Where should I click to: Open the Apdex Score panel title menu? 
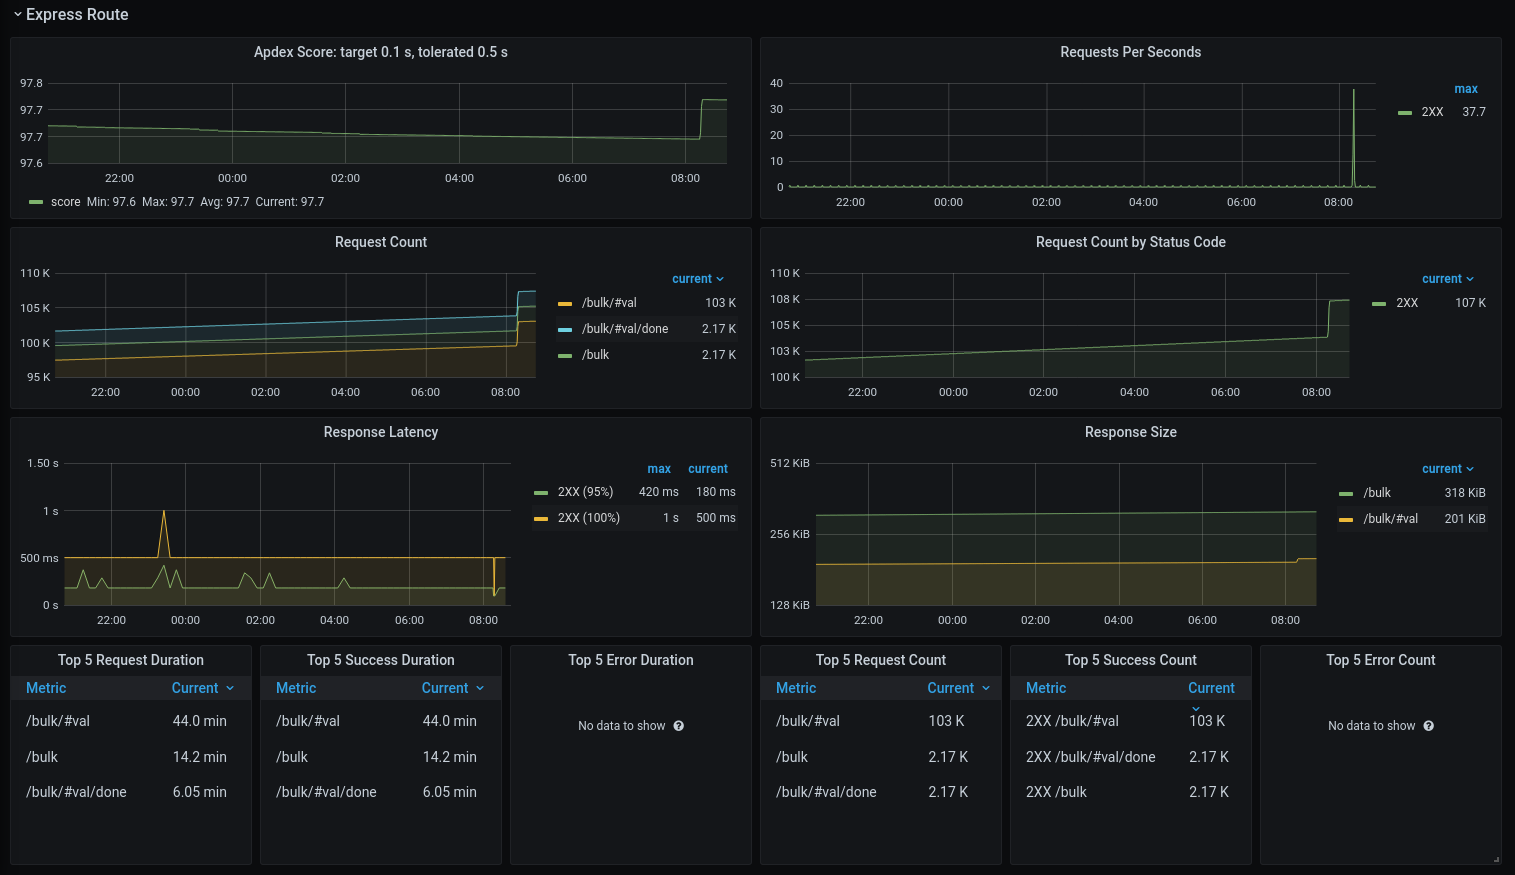pyautogui.click(x=380, y=52)
